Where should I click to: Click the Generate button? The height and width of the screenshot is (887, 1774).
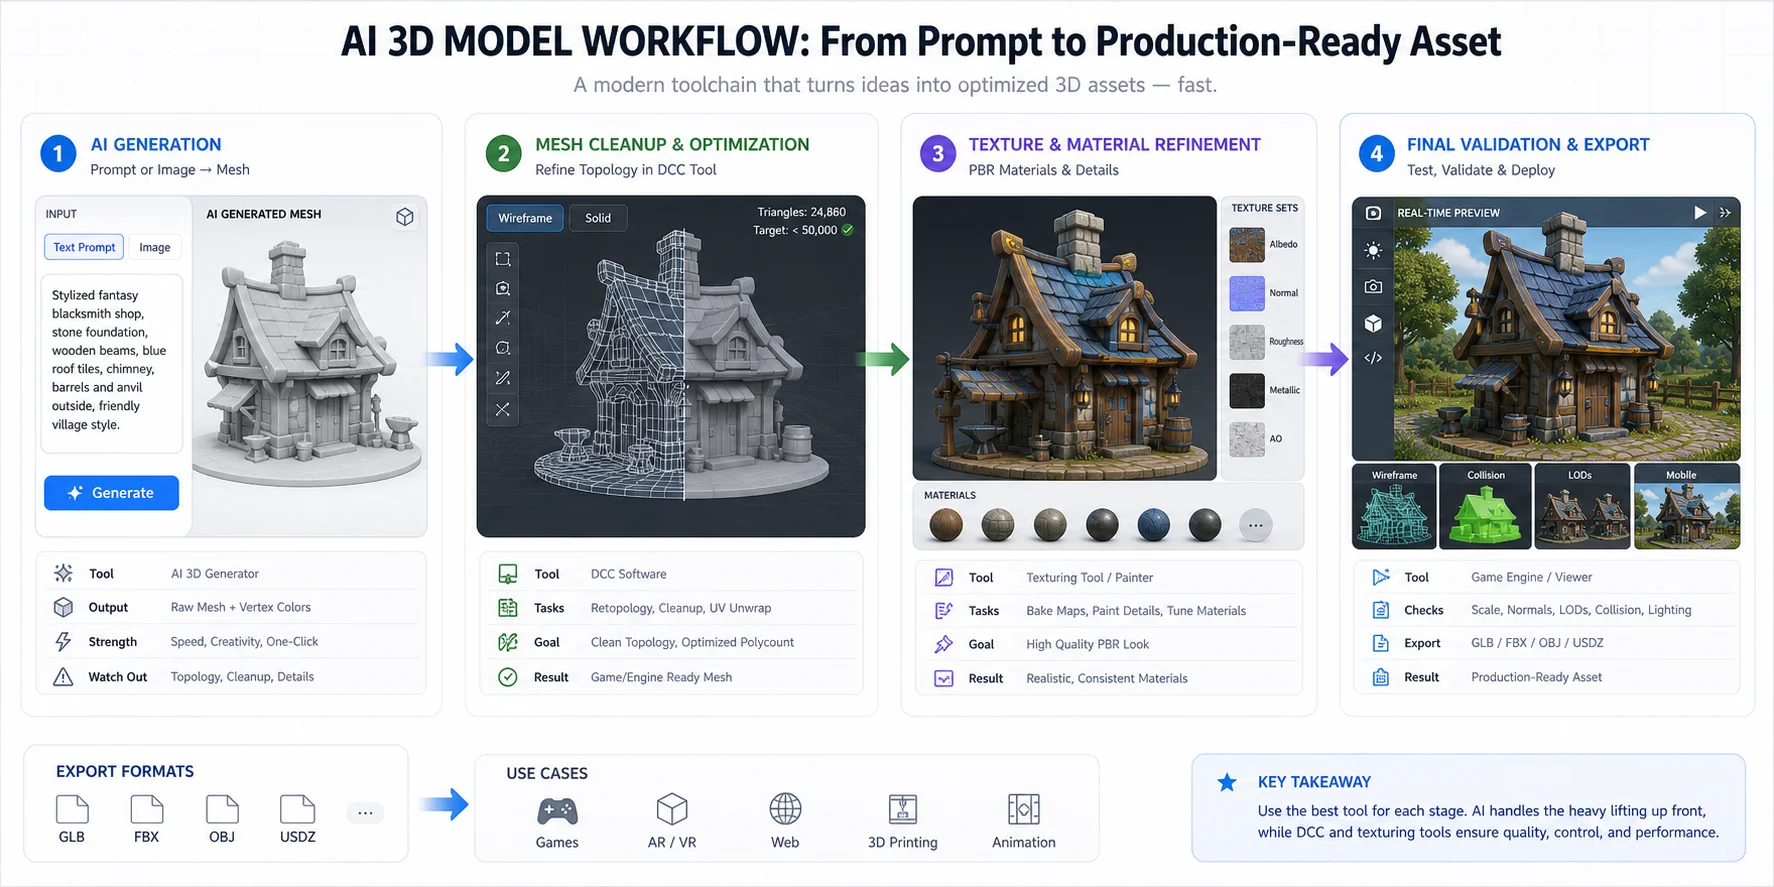coord(111,493)
